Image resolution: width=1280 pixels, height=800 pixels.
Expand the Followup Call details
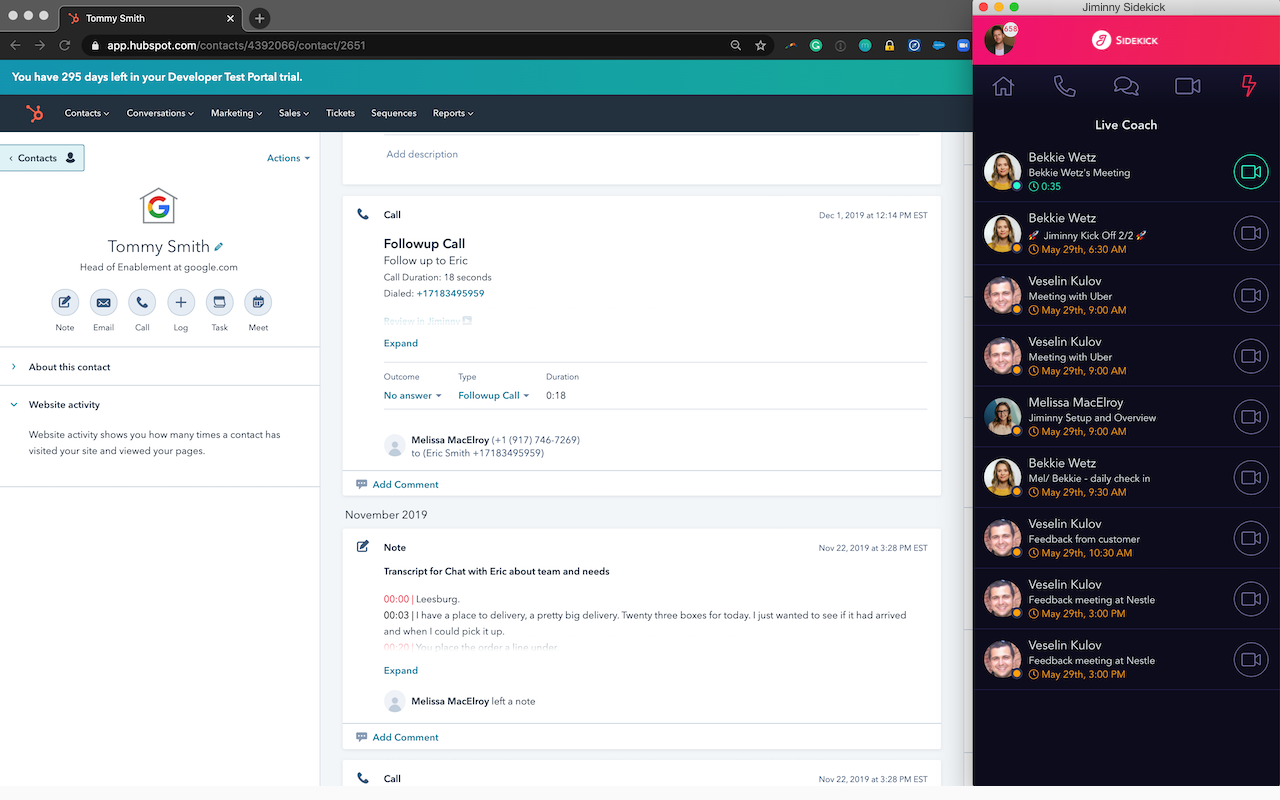[x=401, y=343]
